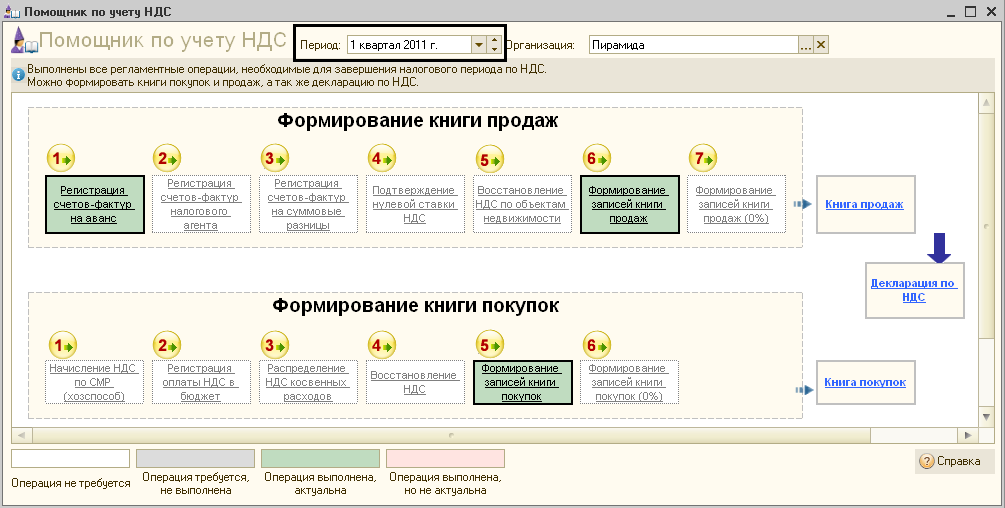Screen dimensions: 1005x508
Task: Click the horizontal scrollbar left arrow
Action: coord(21,435)
